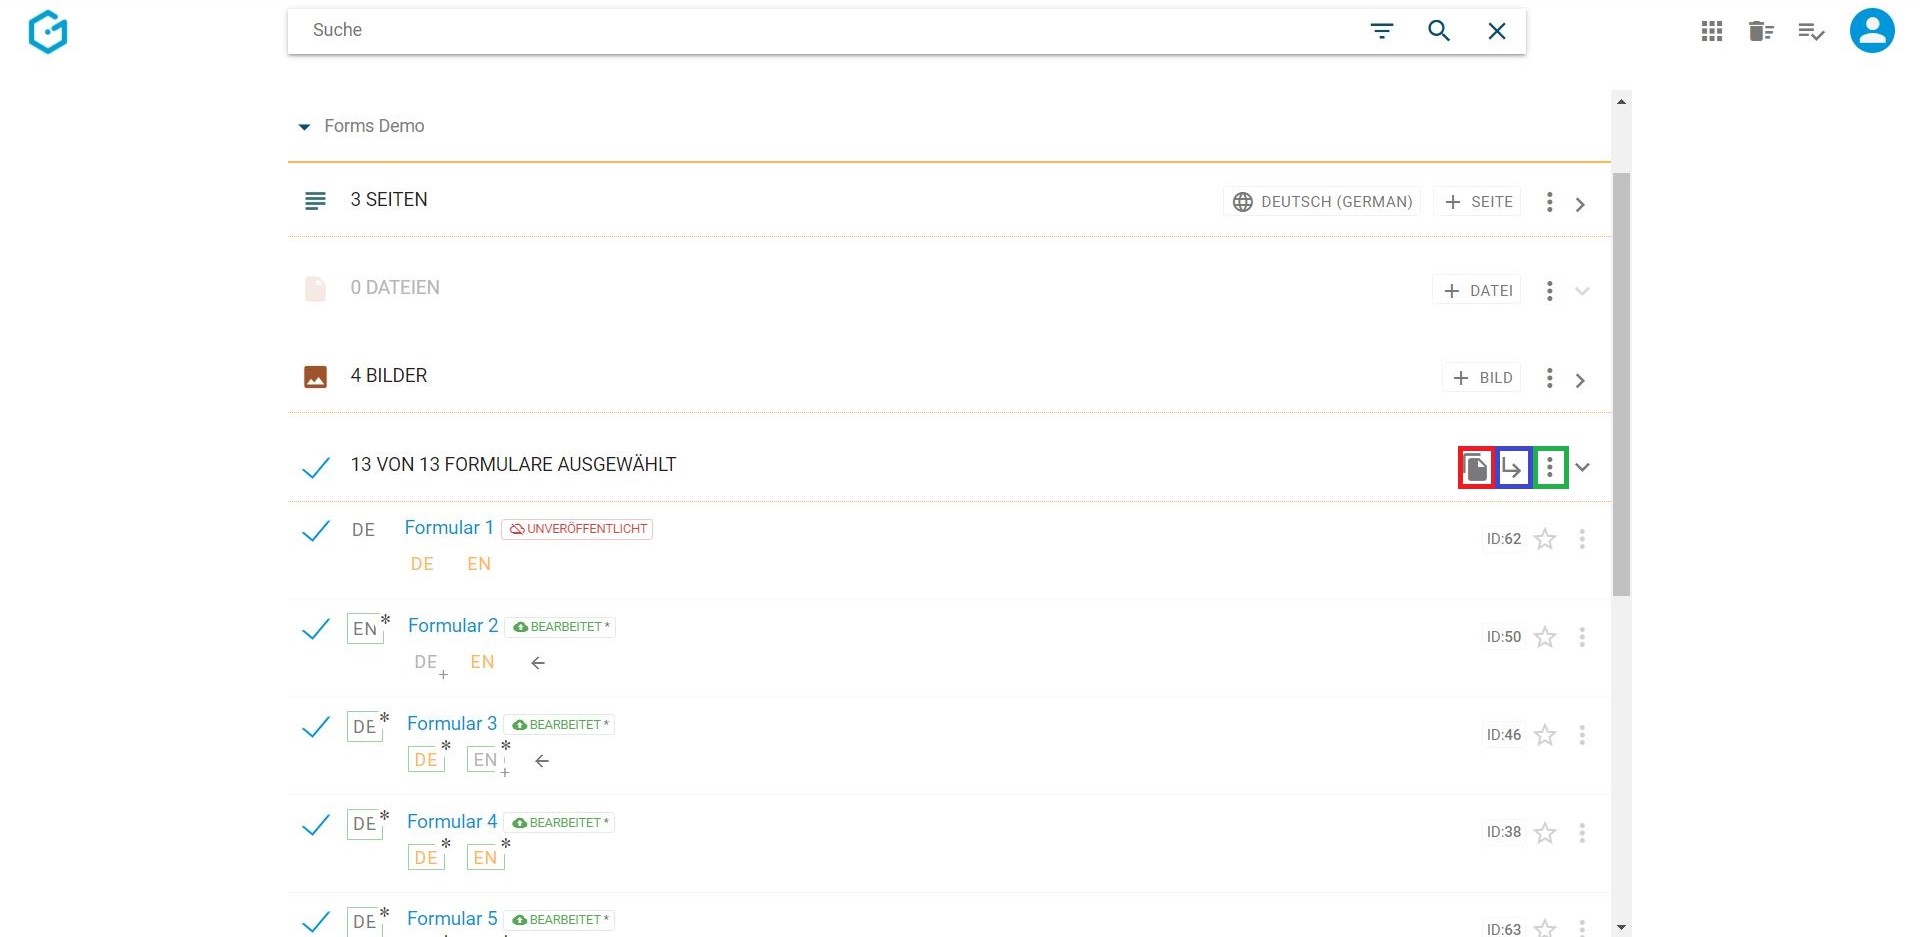Favorite Formular 2 with the star icon
This screenshot has width=1920, height=937.
pyautogui.click(x=1545, y=637)
